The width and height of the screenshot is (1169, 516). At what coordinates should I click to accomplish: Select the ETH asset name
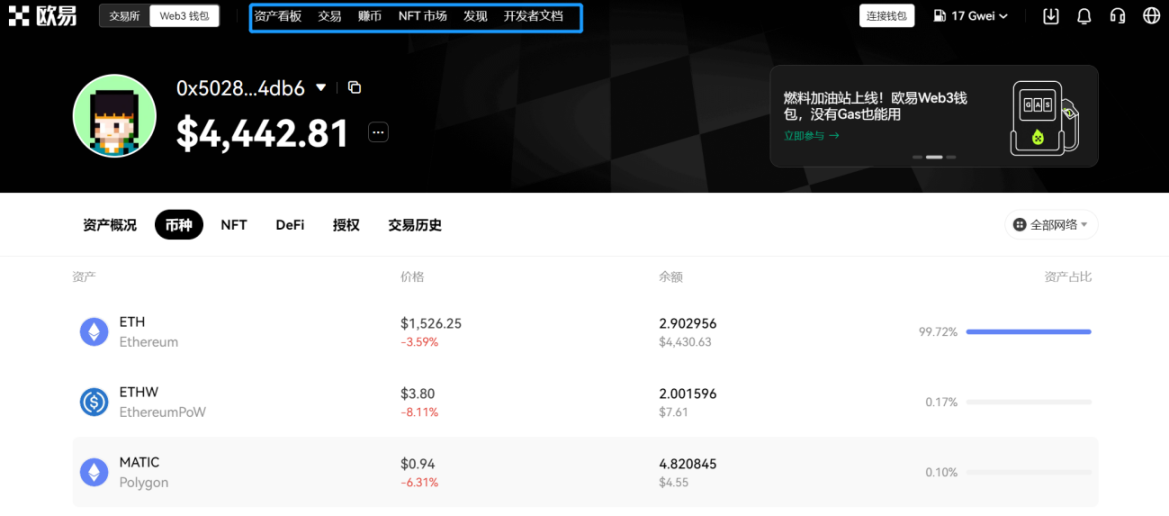(132, 322)
